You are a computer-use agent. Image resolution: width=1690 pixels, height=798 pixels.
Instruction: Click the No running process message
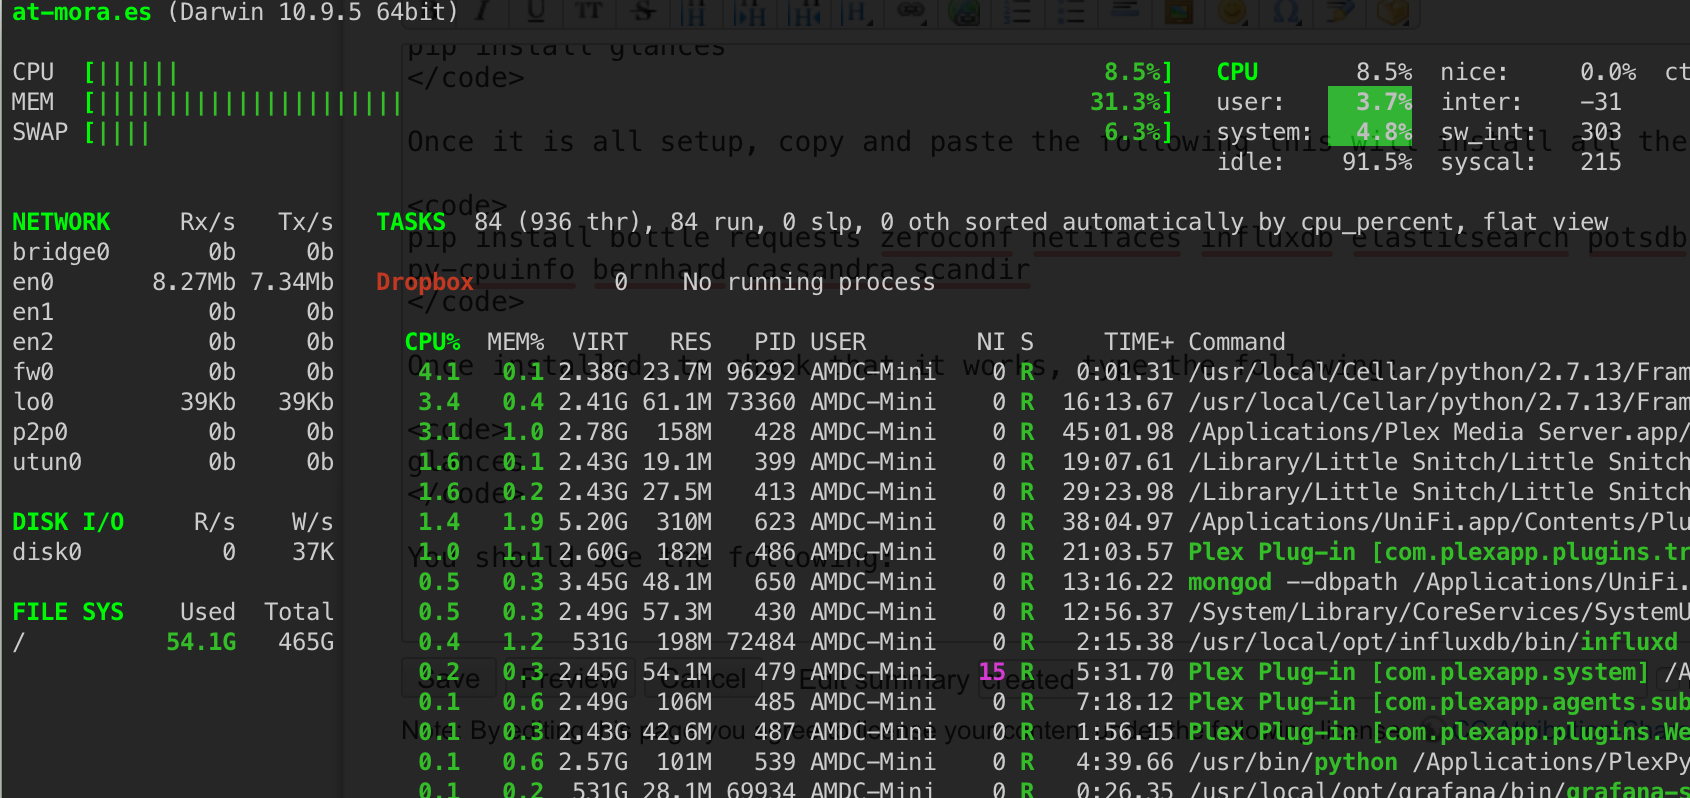(809, 282)
